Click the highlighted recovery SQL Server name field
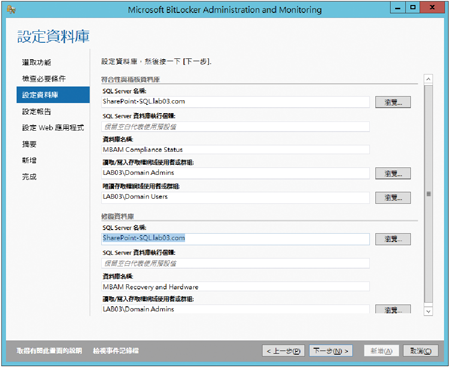This screenshot has height=368, width=450. (x=235, y=238)
